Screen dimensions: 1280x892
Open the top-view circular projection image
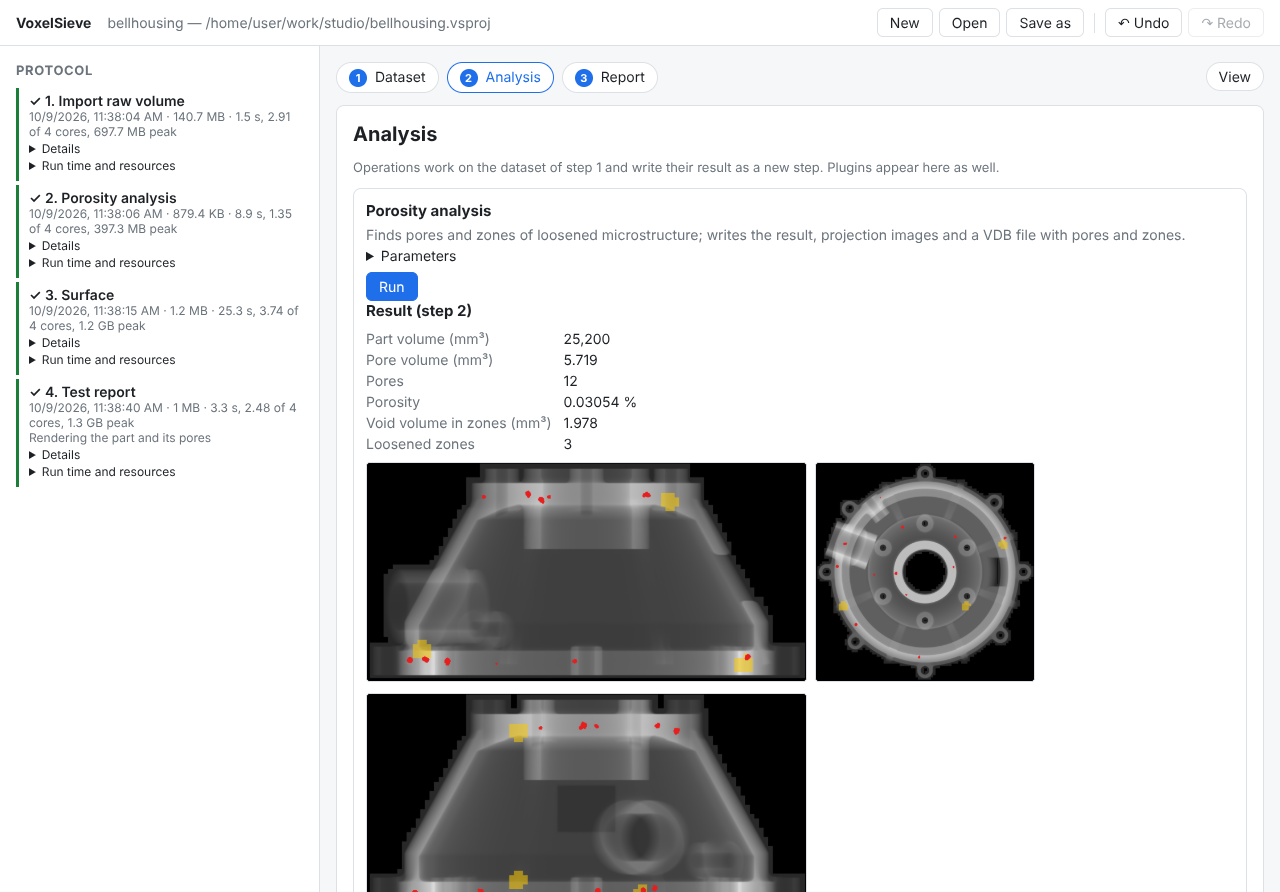click(925, 572)
